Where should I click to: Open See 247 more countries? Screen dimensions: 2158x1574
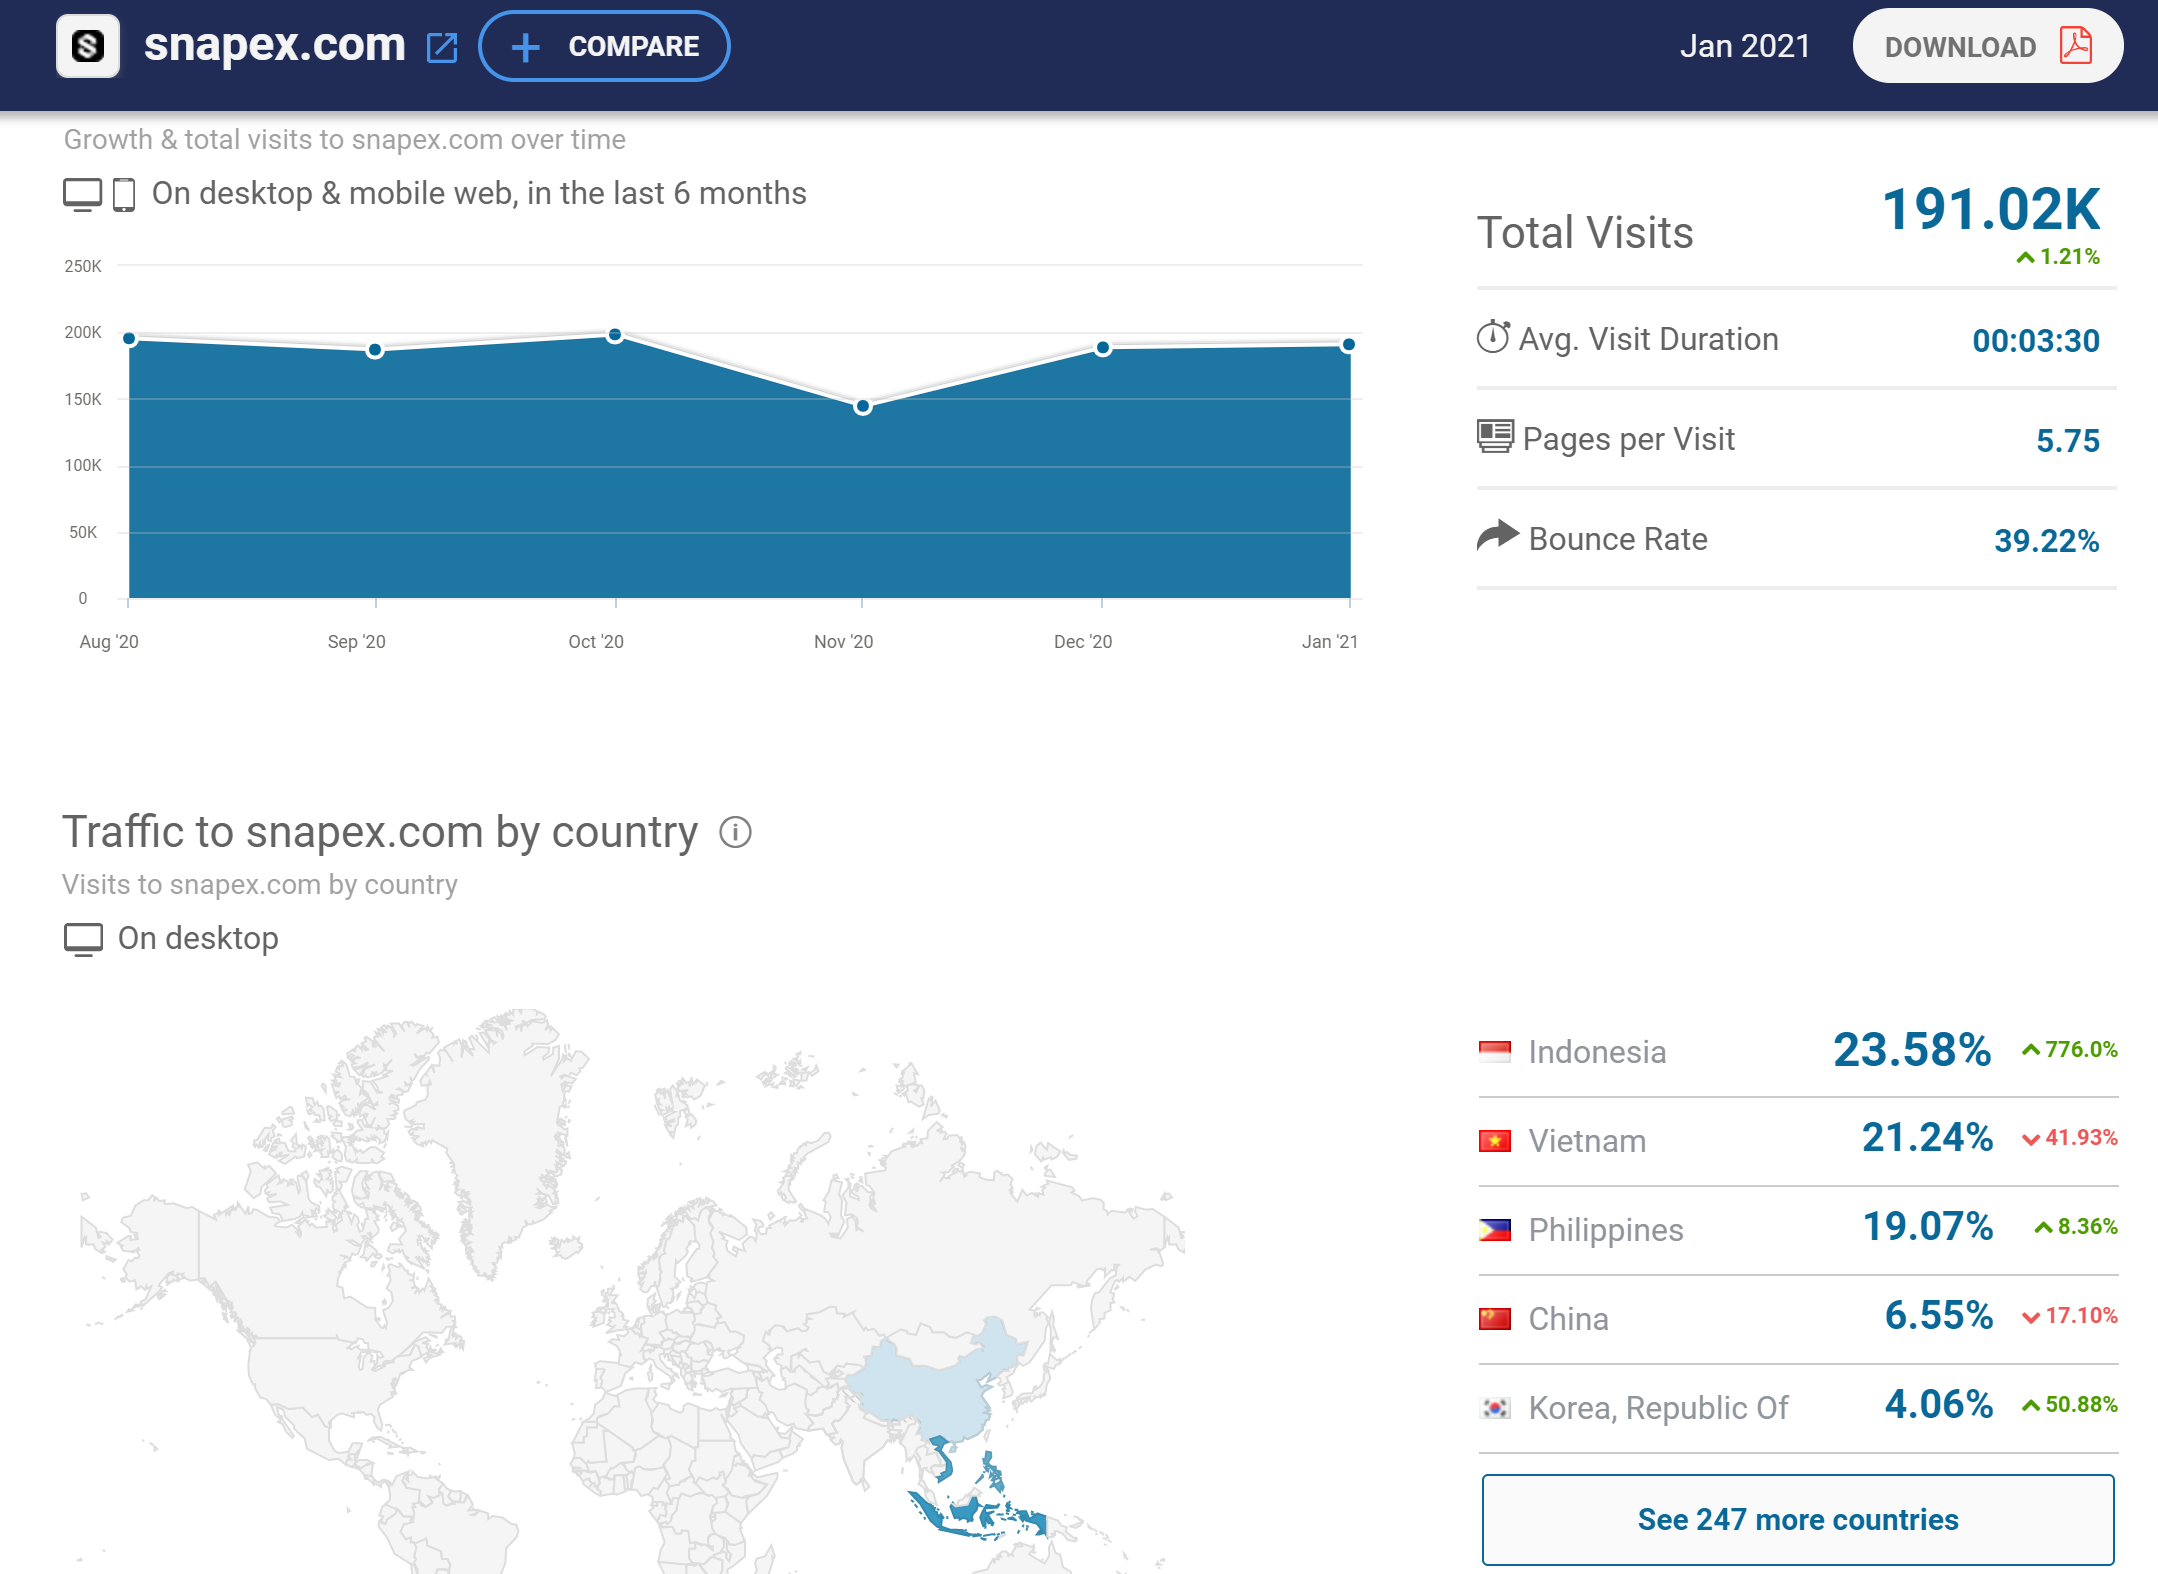(1797, 1519)
